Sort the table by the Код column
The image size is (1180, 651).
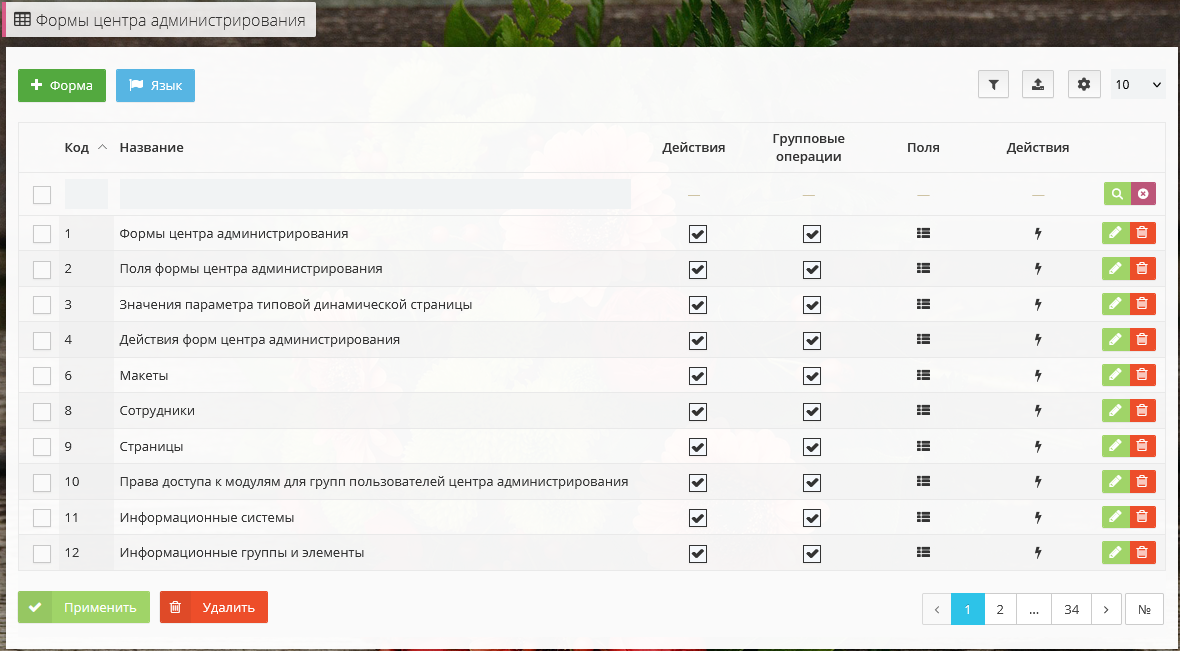77,148
